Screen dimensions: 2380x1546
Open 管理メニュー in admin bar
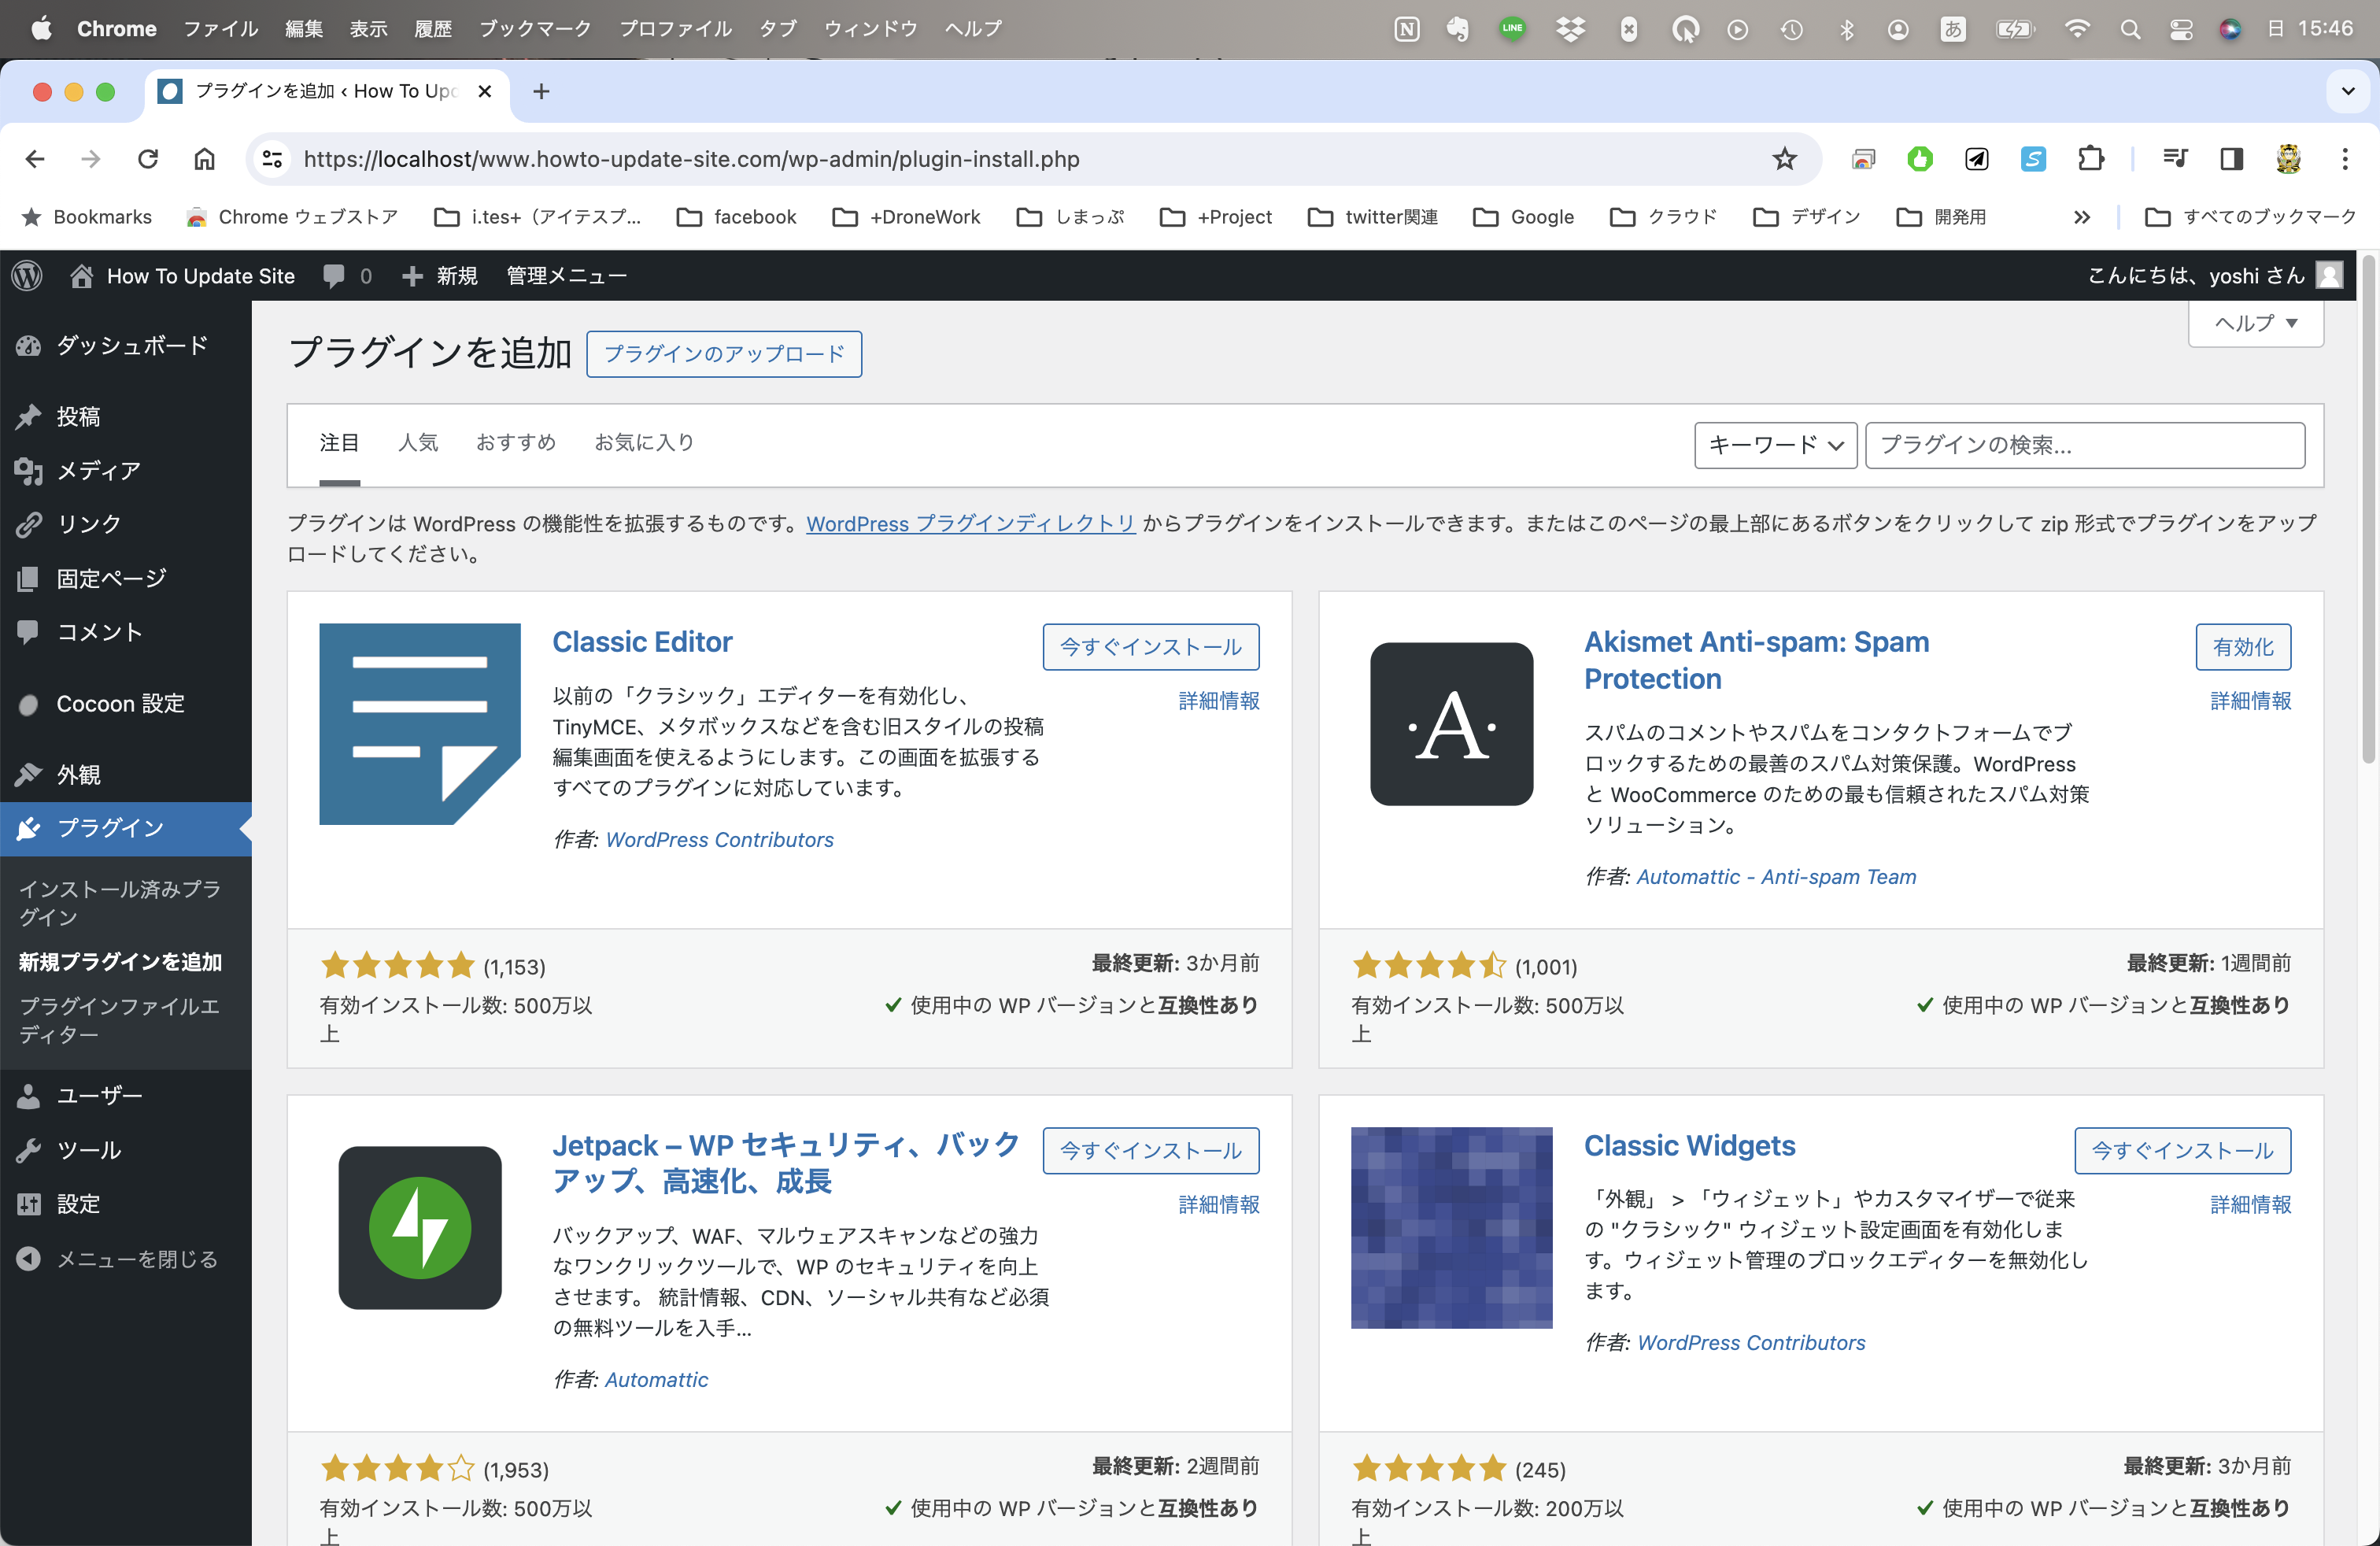(566, 276)
